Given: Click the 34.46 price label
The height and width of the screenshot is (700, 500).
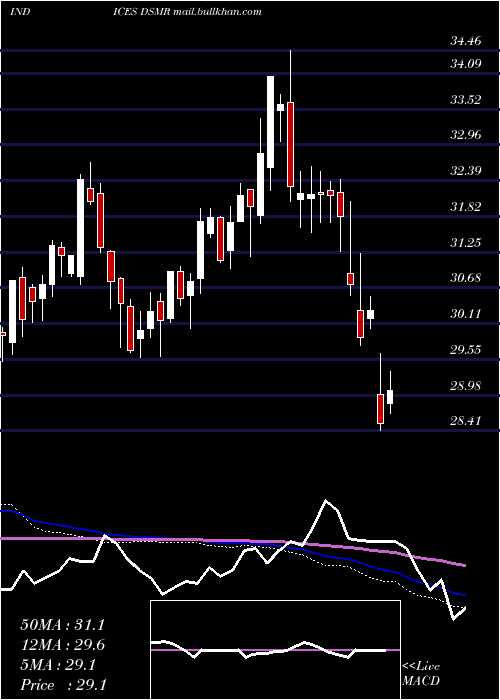Looking at the screenshot, I should pos(466,41).
